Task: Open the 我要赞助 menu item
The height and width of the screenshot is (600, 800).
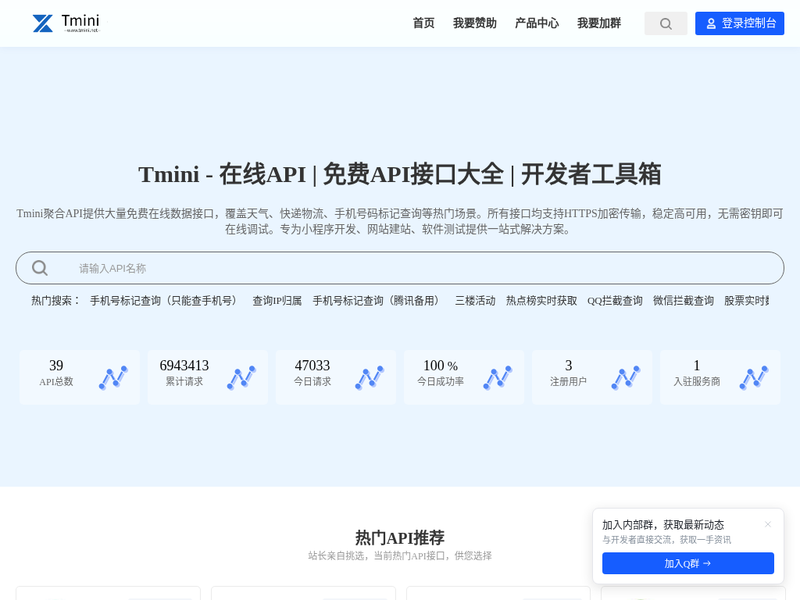Action: click(x=474, y=23)
